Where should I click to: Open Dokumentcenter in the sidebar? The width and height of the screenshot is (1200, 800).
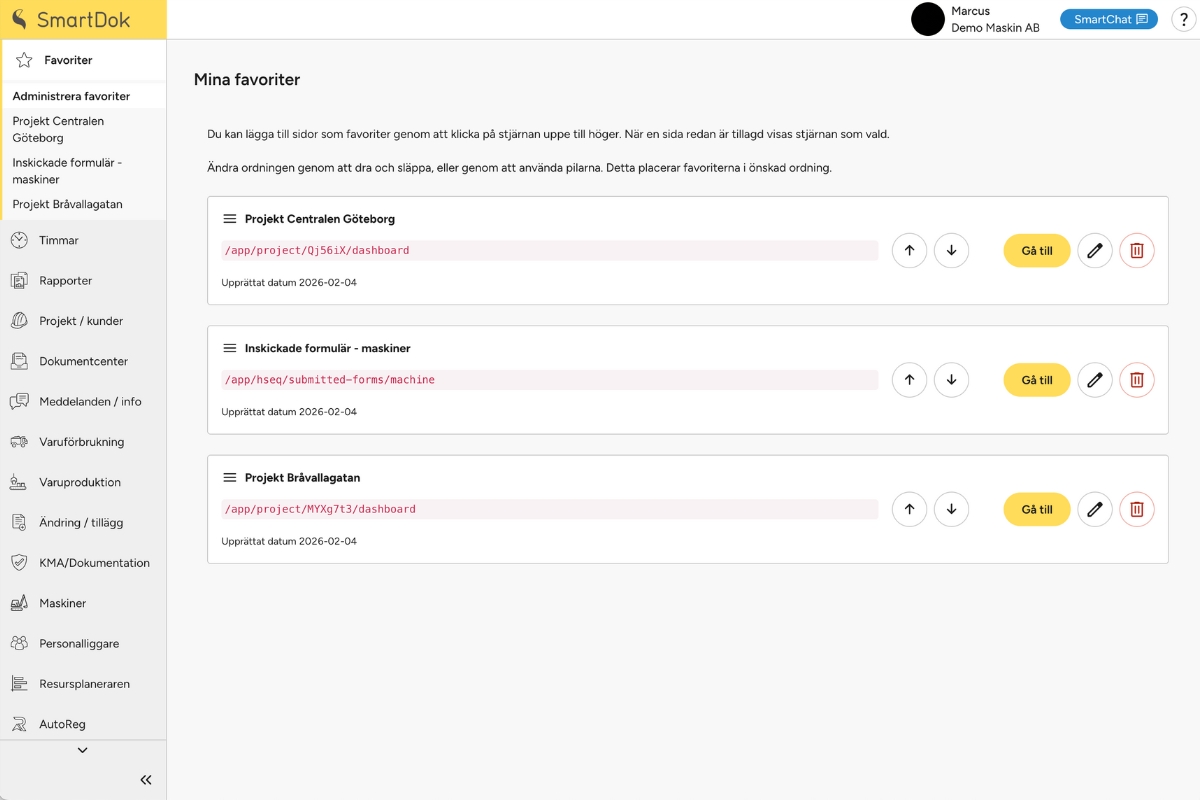pyautogui.click(x=83, y=361)
